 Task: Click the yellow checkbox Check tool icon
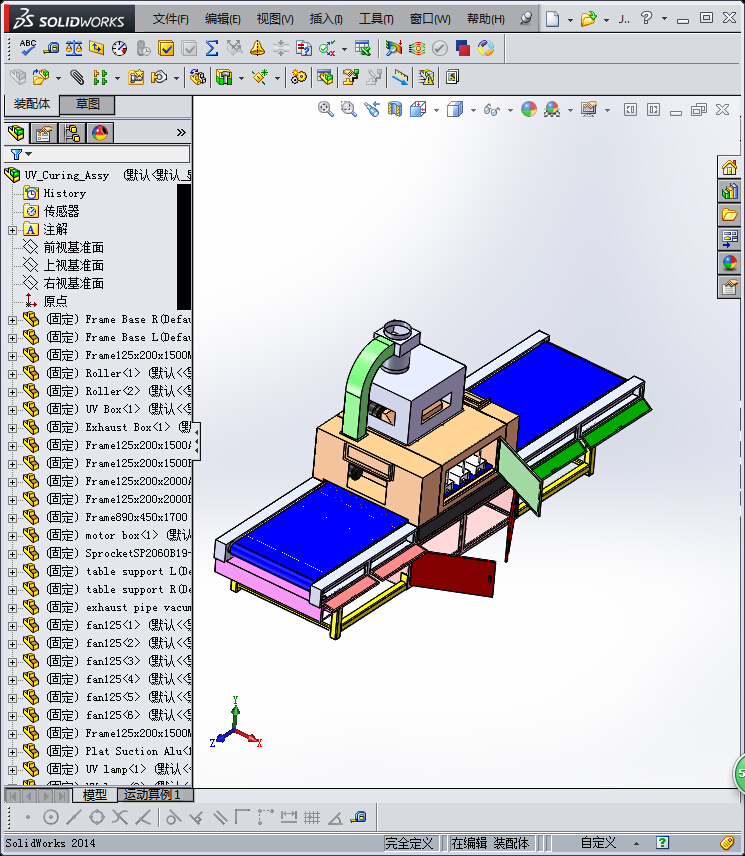tap(166, 48)
